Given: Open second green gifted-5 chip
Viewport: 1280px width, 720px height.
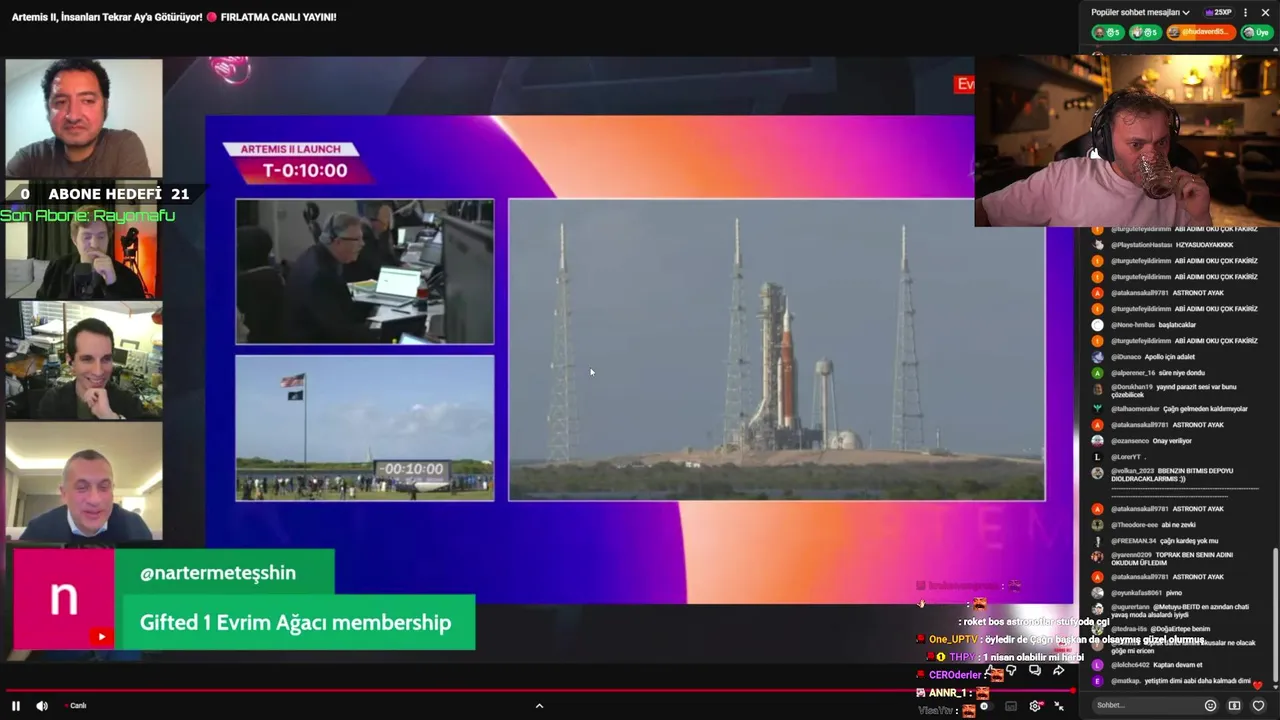Looking at the screenshot, I should tap(1145, 33).
